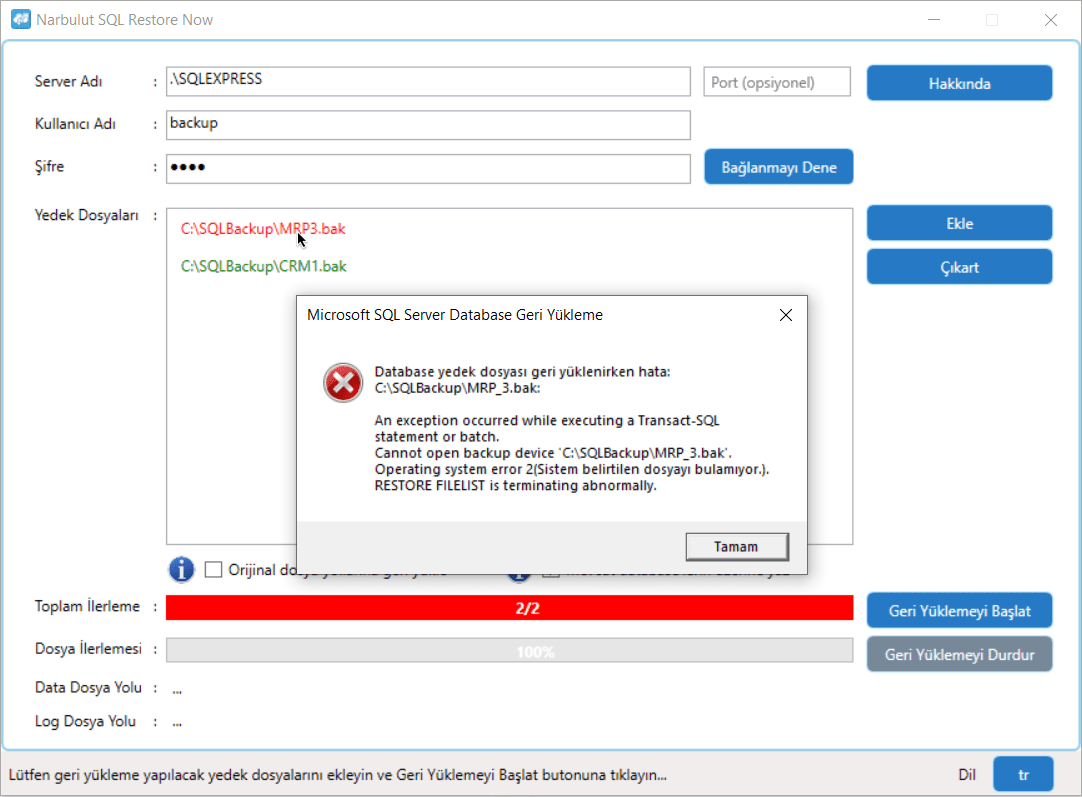Confirm the error with Tamam button
This screenshot has height=797, width=1082.
(736, 547)
